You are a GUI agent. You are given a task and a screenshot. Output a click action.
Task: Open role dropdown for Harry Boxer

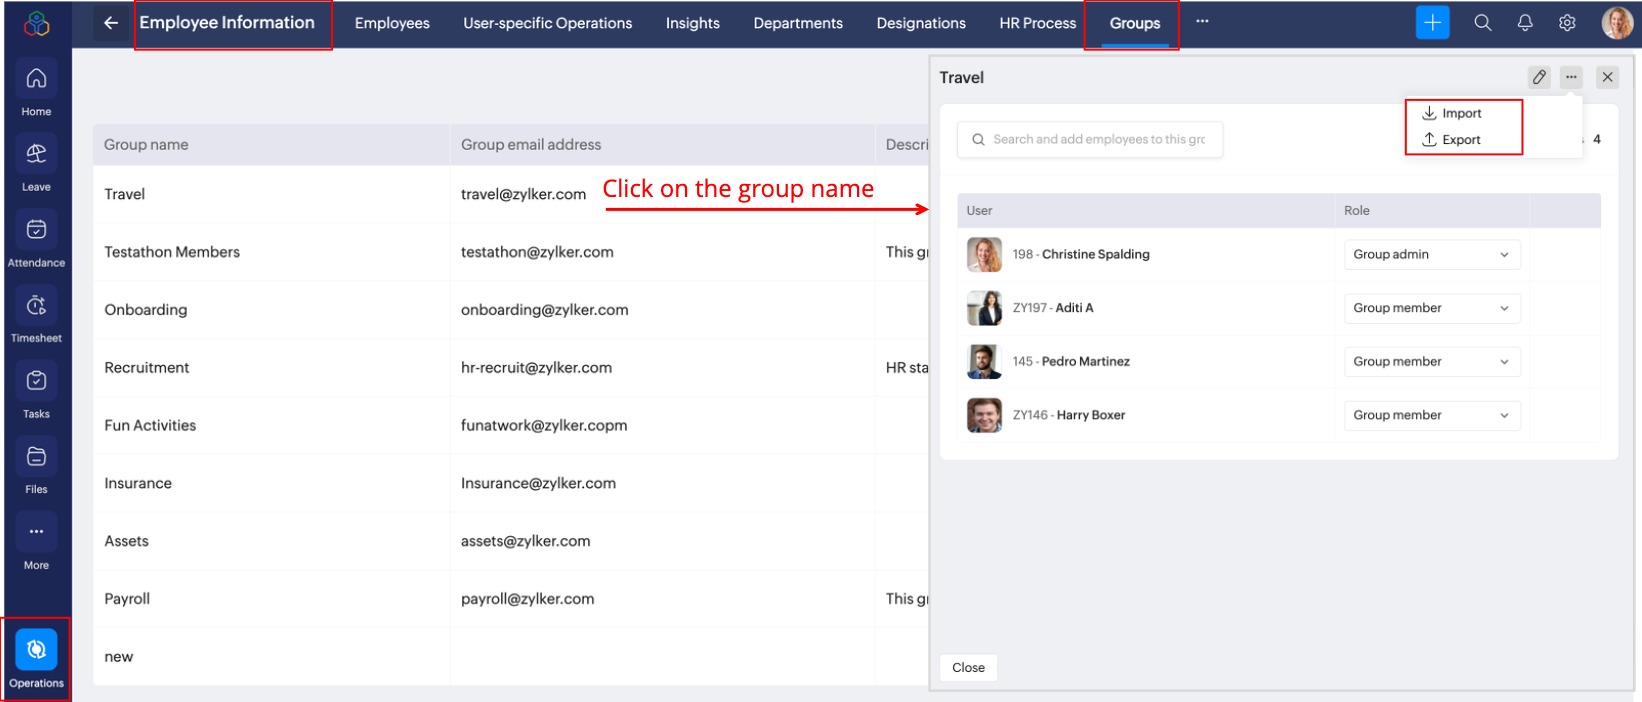coord(1431,415)
